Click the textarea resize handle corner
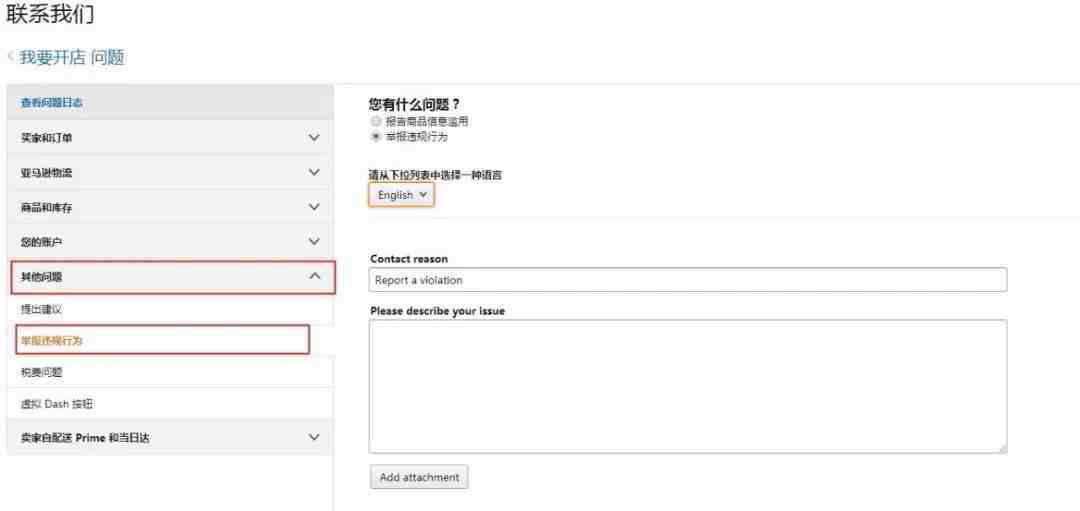 (x=1002, y=448)
